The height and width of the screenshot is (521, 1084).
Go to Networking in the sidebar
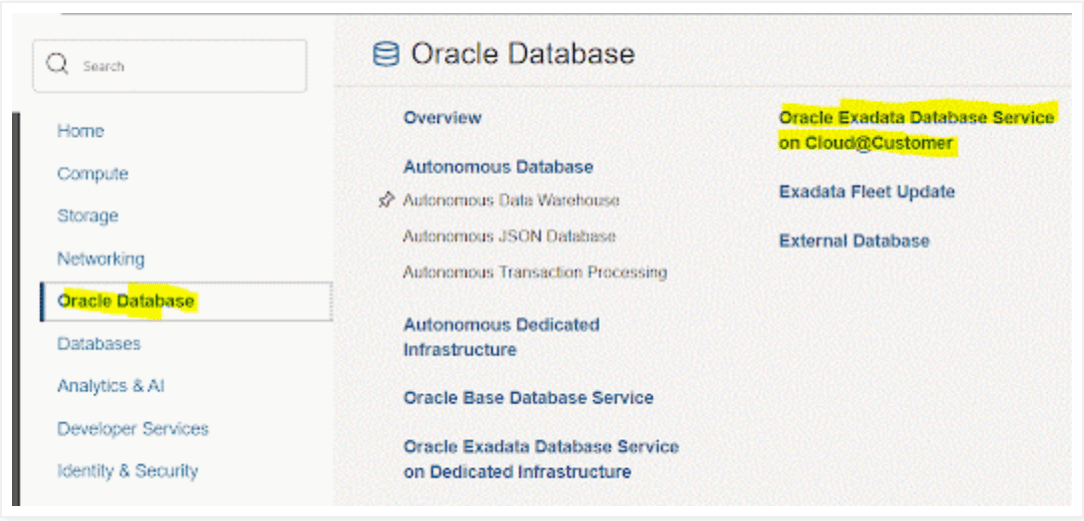click(x=100, y=259)
